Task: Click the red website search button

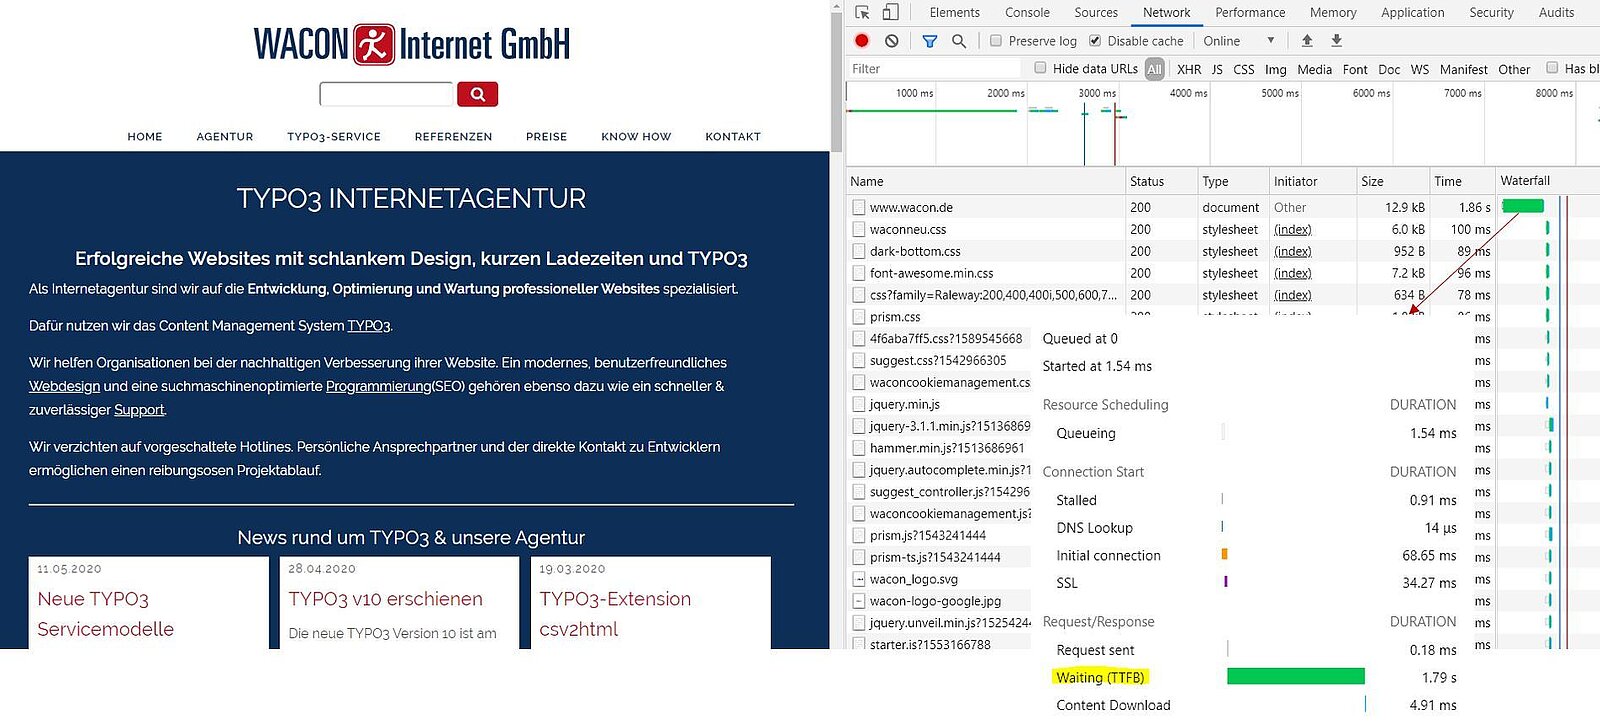Action: [x=477, y=94]
